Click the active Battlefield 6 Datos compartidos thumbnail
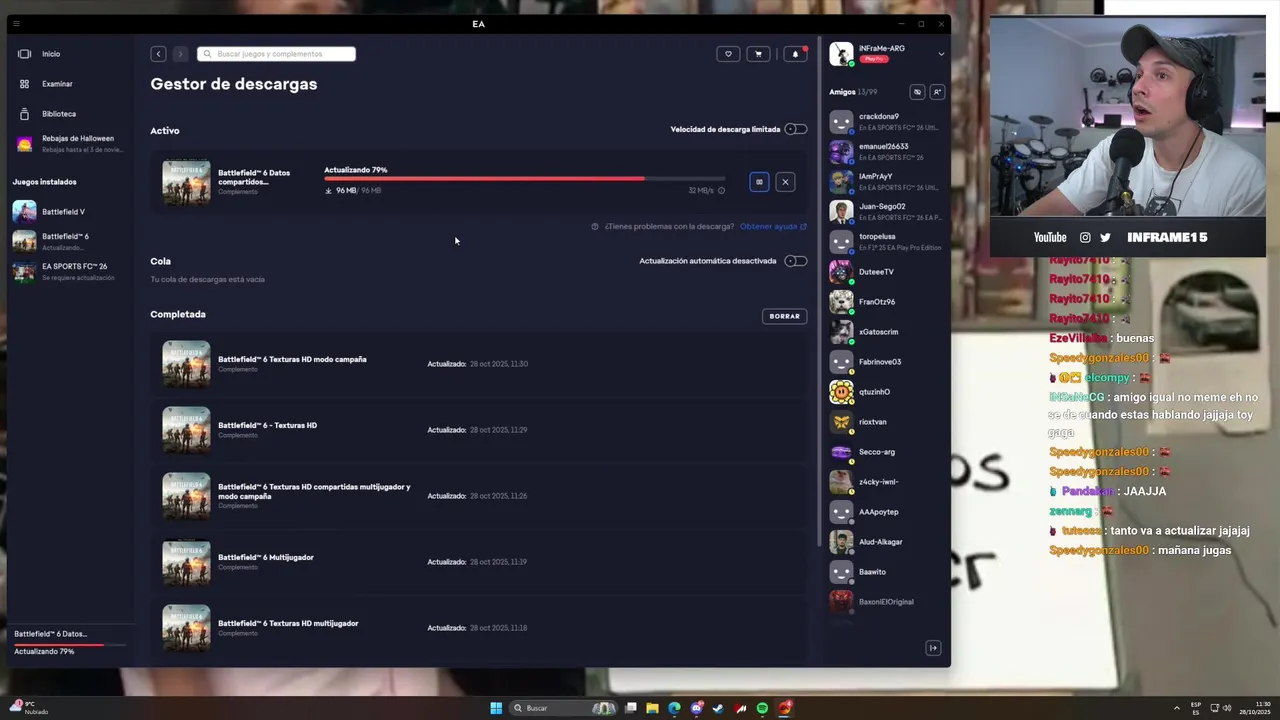This screenshot has width=1280, height=720. pyautogui.click(x=187, y=182)
